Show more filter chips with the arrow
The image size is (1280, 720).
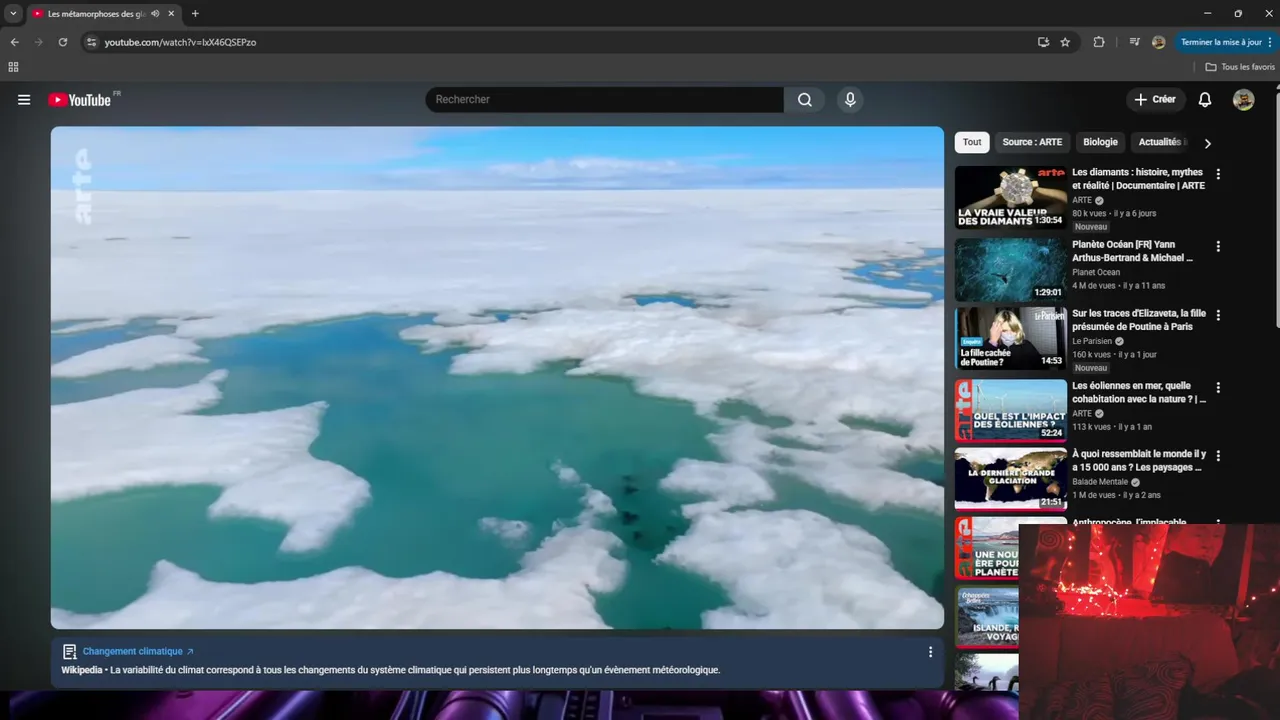point(1207,143)
